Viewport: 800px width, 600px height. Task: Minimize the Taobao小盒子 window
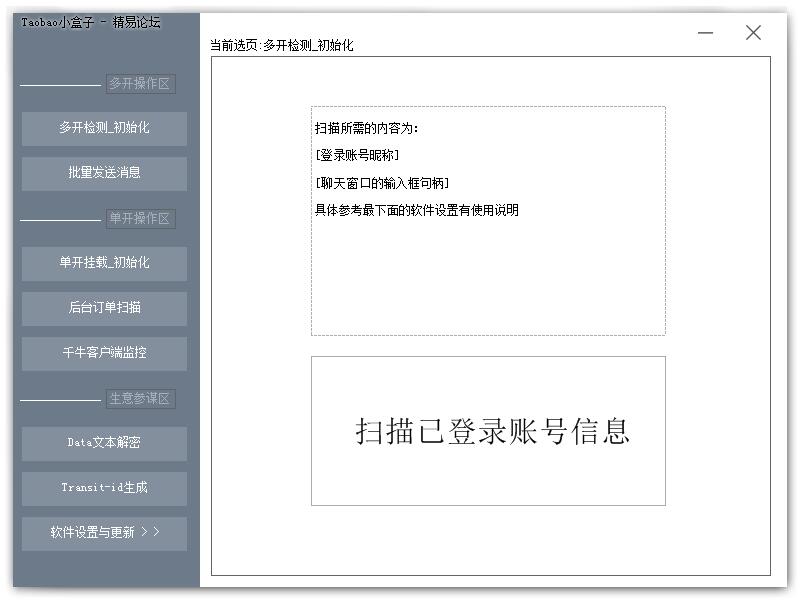click(x=705, y=33)
